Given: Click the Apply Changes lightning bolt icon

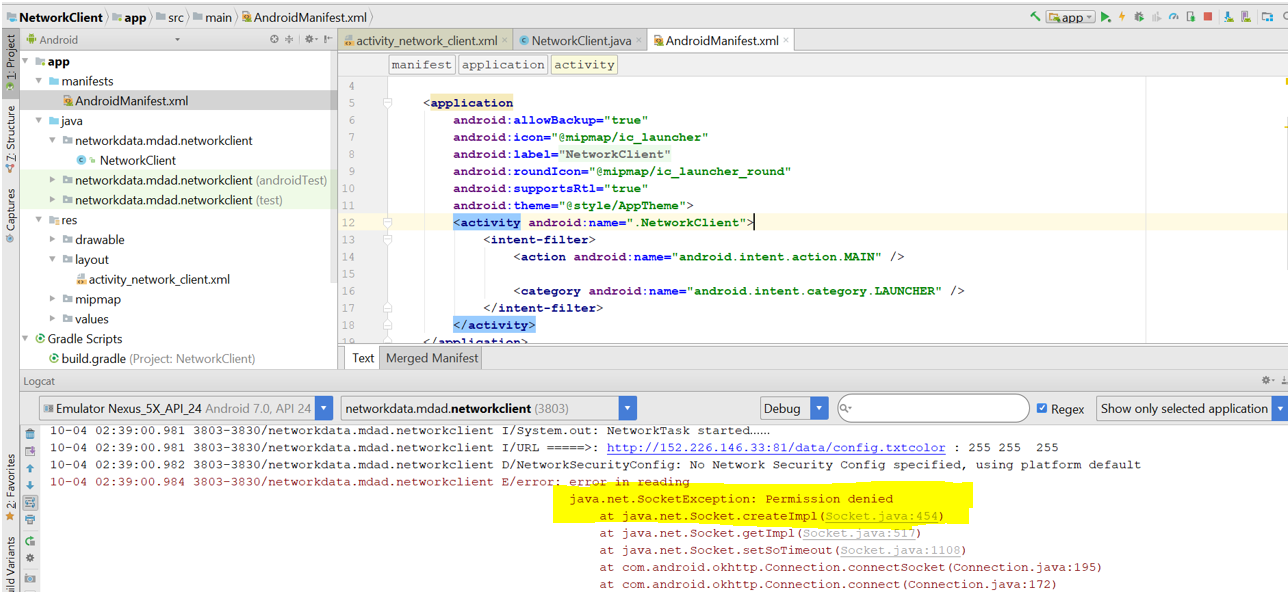Looking at the screenshot, I should (x=1122, y=17).
